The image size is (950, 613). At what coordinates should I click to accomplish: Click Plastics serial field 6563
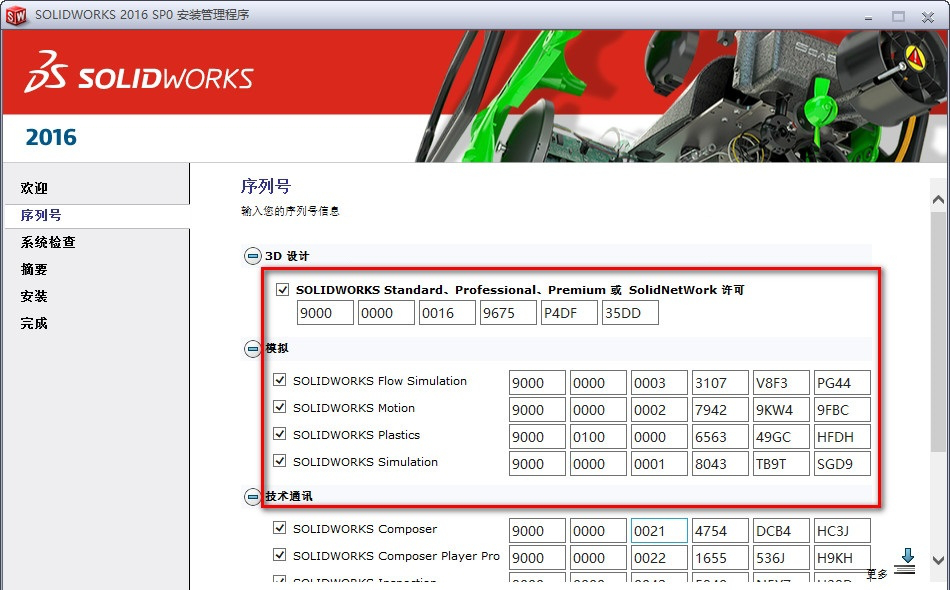pyautogui.click(x=720, y=437)
